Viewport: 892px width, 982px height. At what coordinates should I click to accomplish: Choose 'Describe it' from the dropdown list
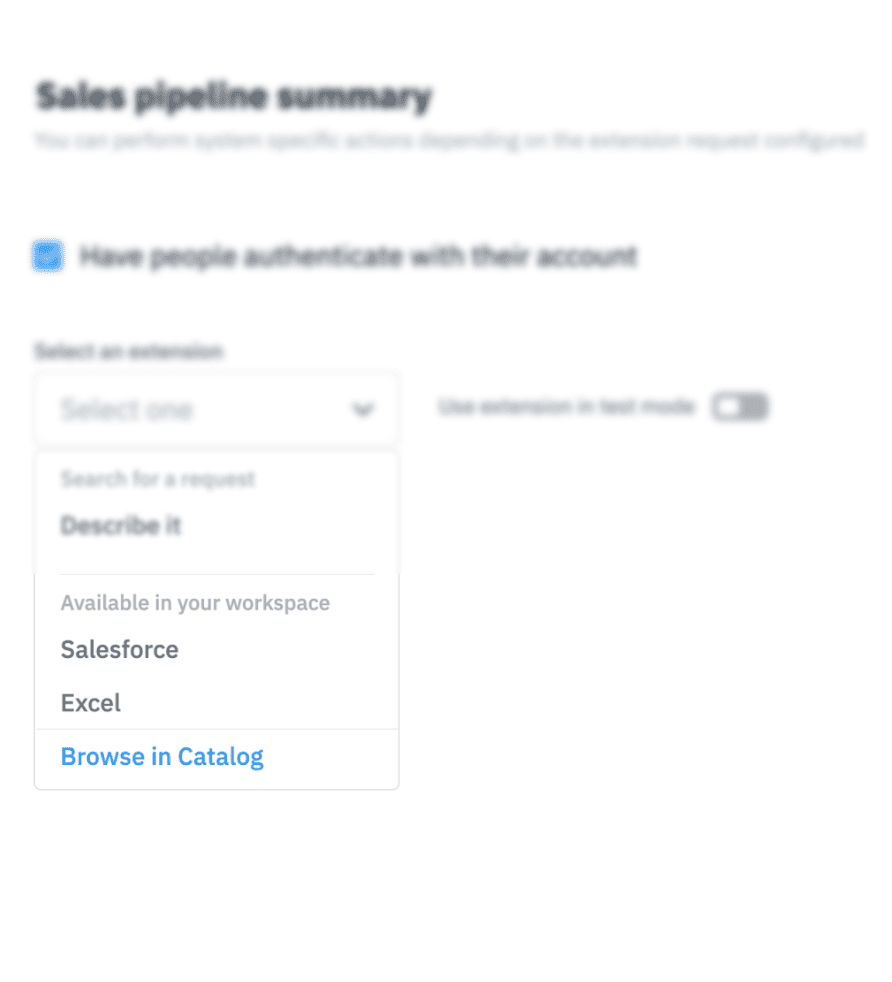point(121,526)
